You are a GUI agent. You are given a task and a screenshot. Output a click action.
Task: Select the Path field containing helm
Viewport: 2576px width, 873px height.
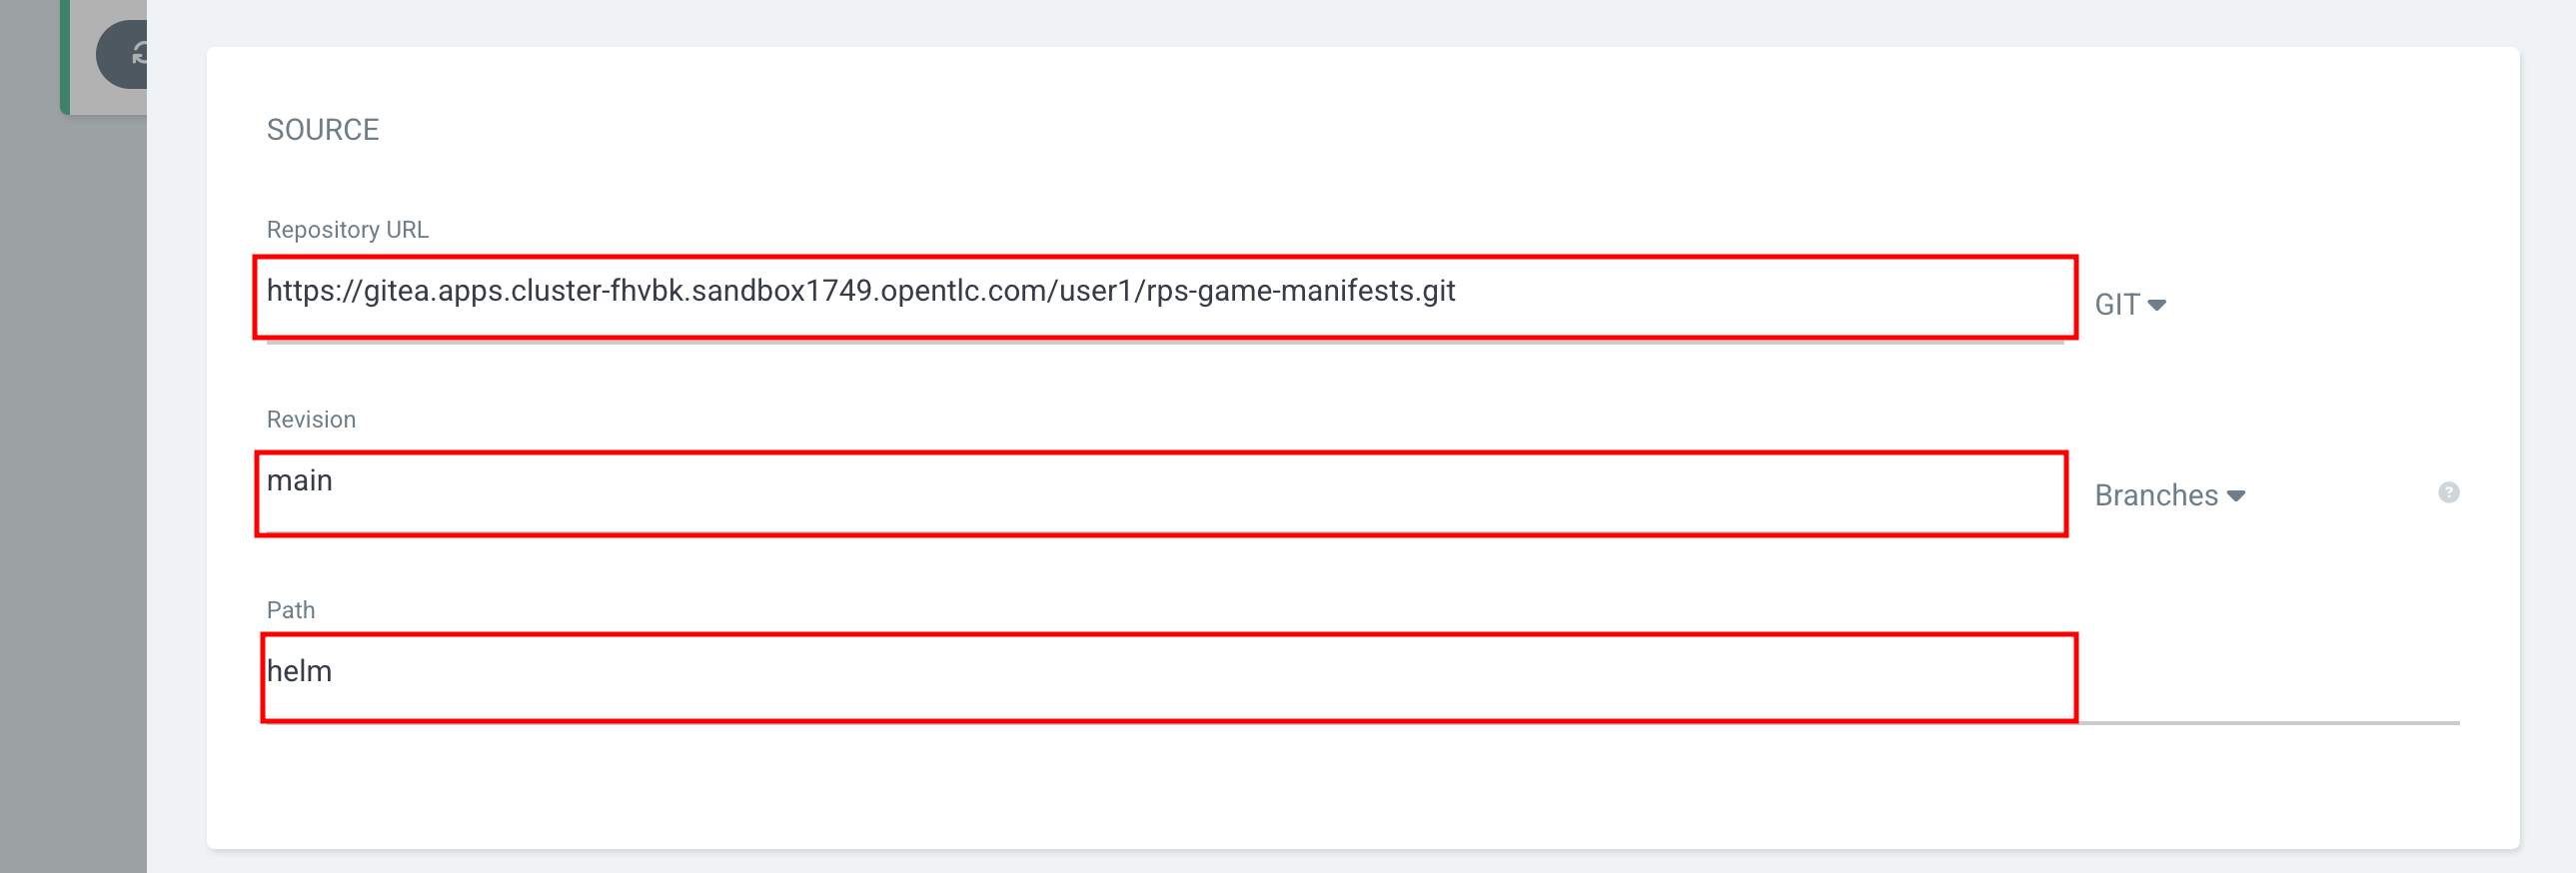click(1169, 677)
